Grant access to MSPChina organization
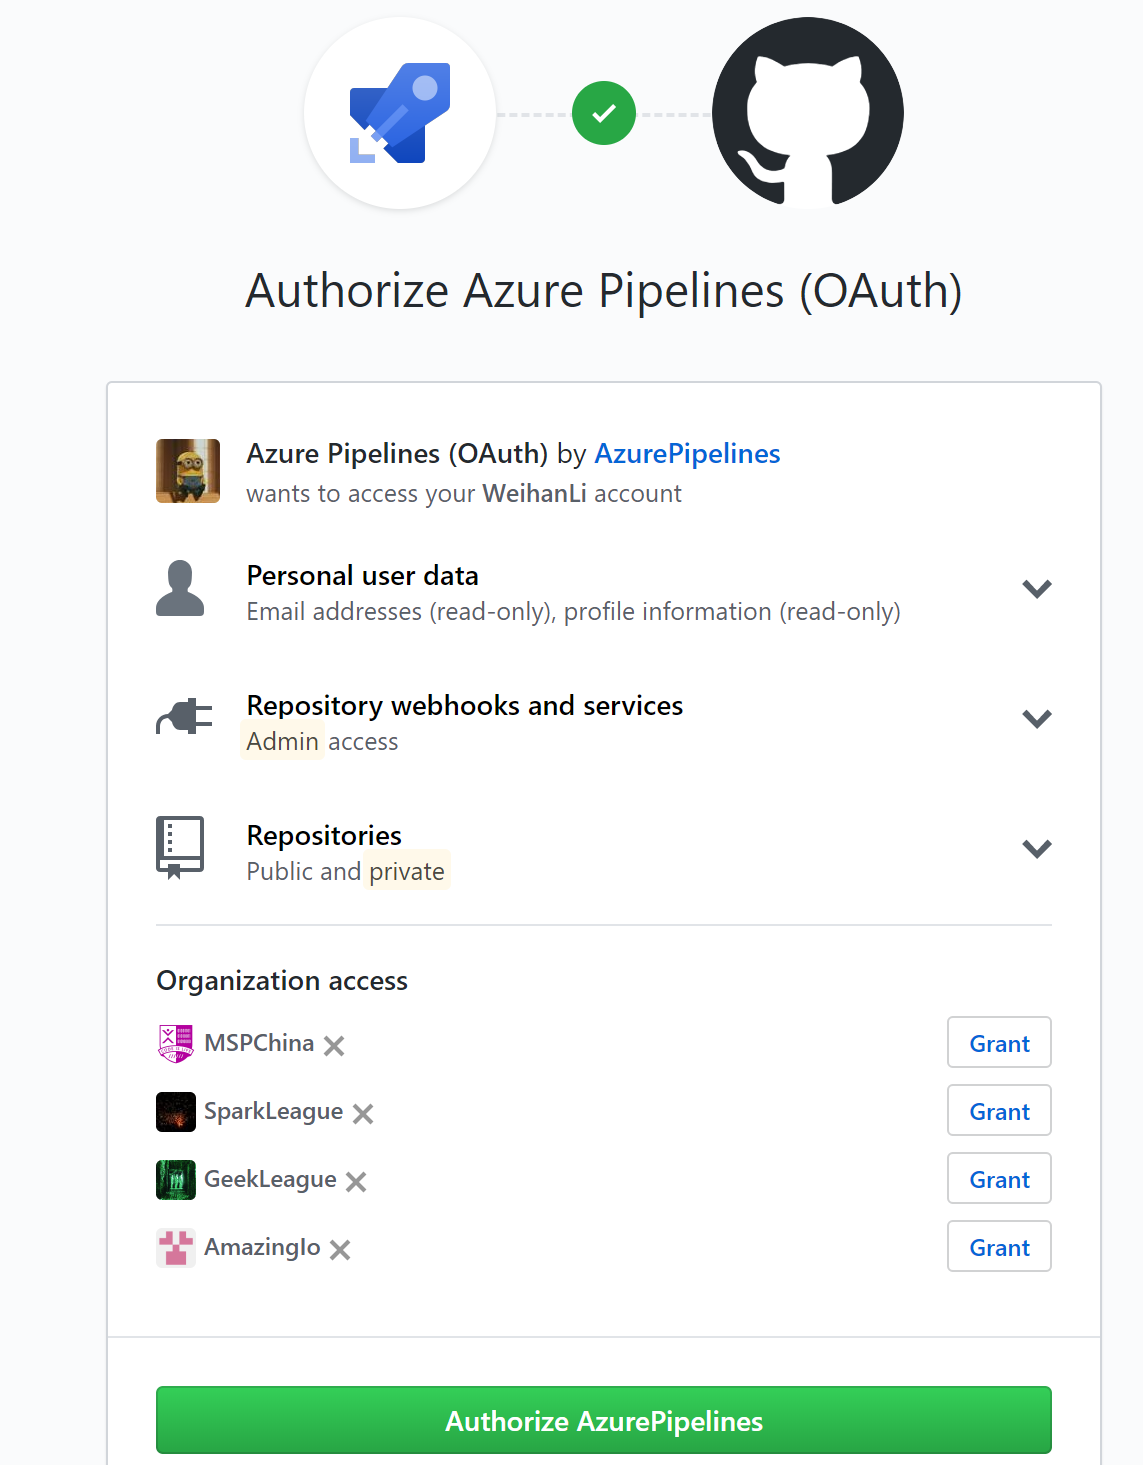Screen dimensions: 1143x1465 point(999,1043)
